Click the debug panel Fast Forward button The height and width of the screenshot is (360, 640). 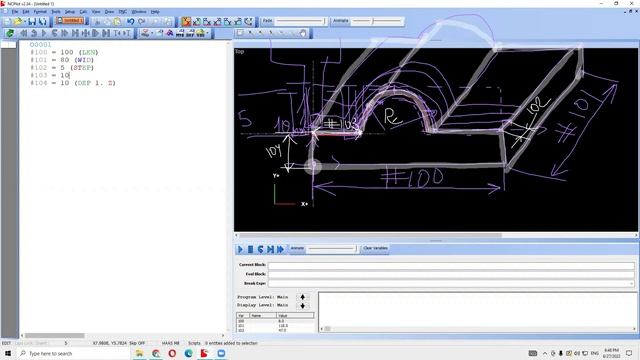[280, 249]
